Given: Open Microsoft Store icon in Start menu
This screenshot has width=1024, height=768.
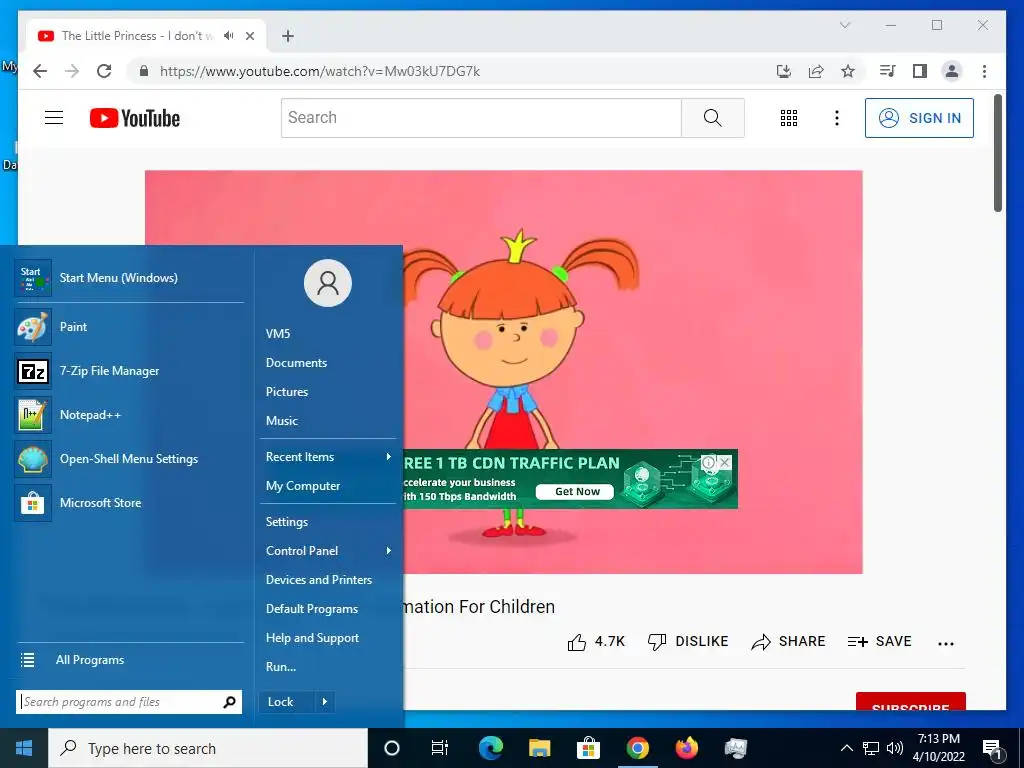Looking at the screenshot, I should pyautogui.click(x=33, y=503).
